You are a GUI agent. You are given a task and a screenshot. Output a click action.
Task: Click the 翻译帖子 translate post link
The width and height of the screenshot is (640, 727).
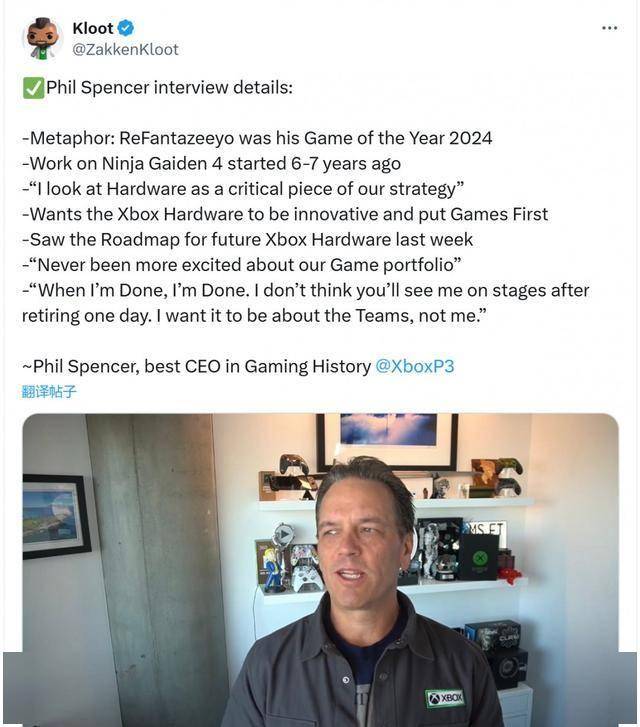pyautogui.click(x=49, y=391)
